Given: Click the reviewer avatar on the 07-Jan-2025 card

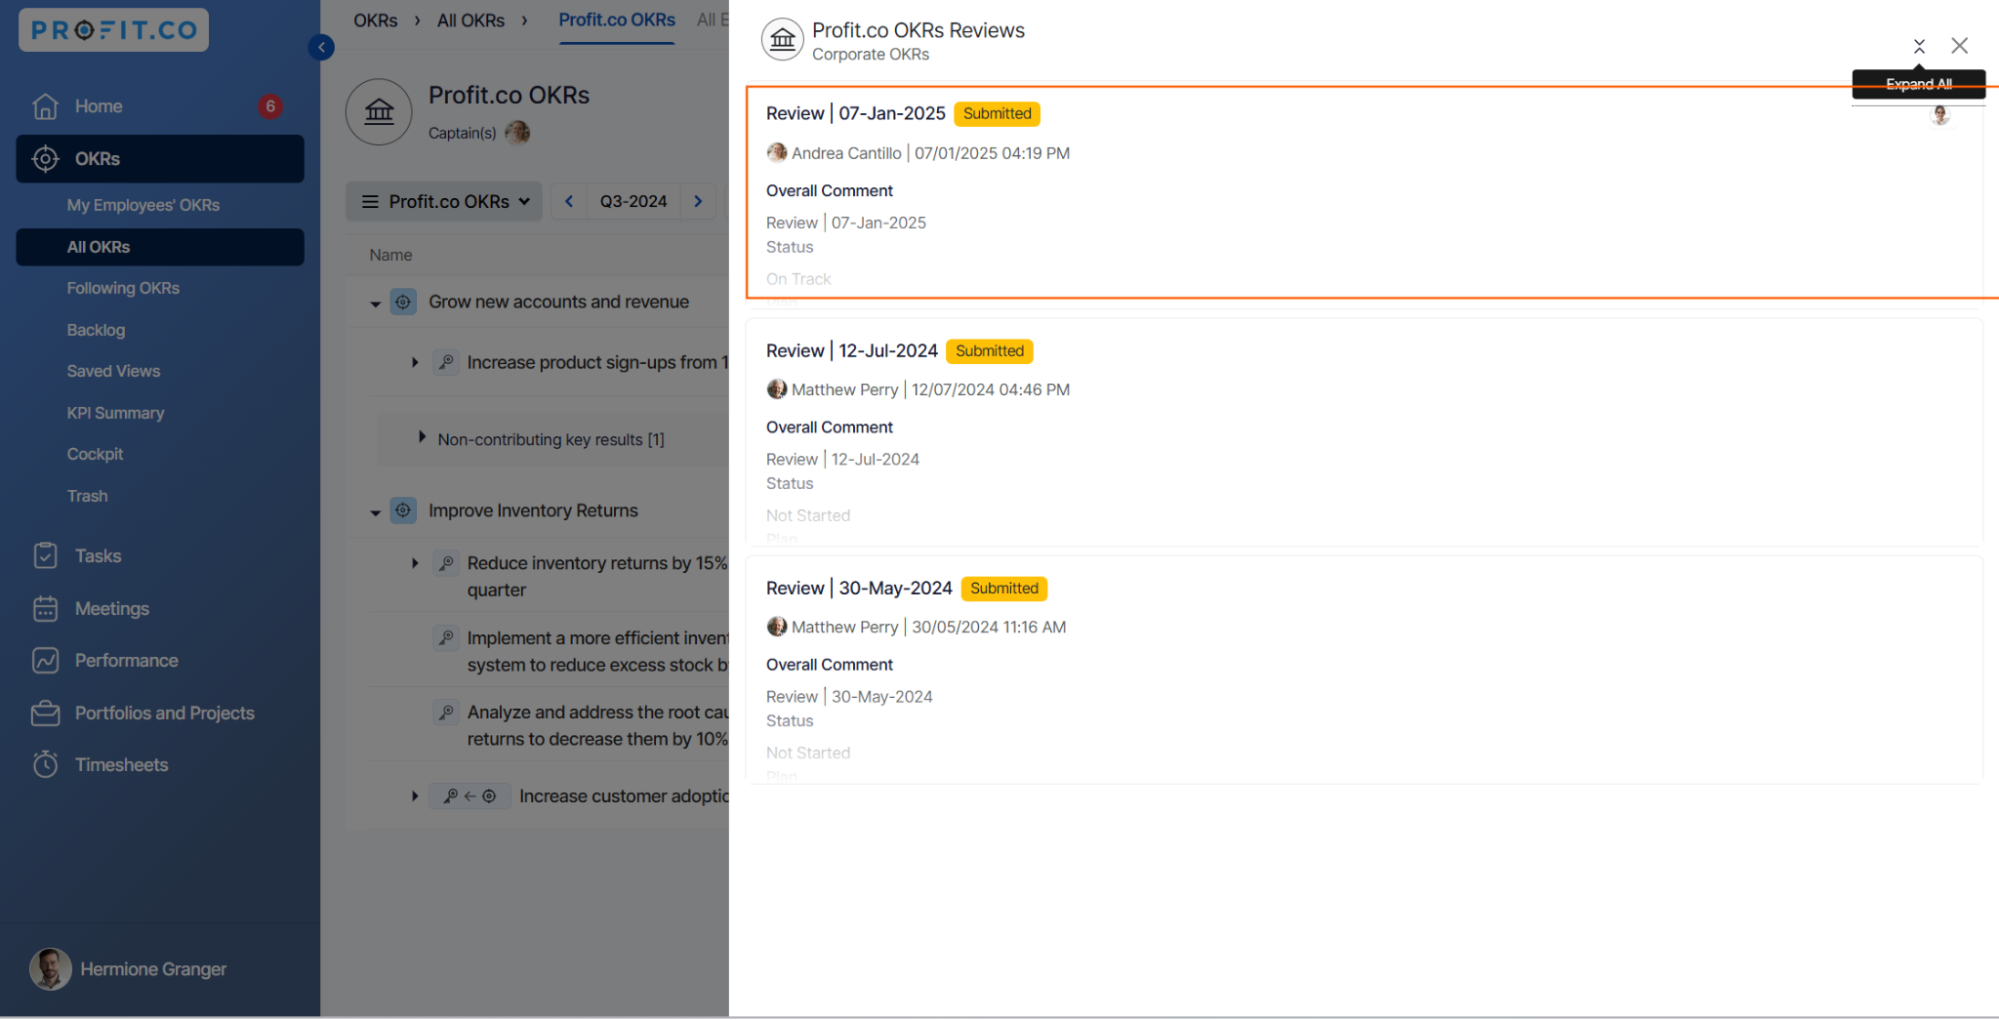Looking at the screenshot, I should tap(1940, 116).
